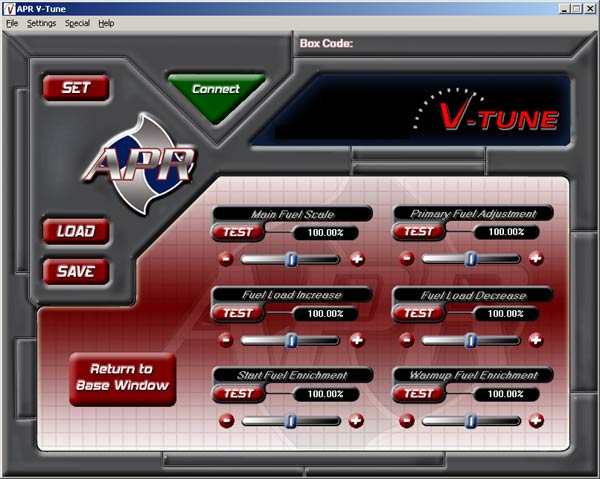This screenshot has height=479, width=600.
Task: Maximize the APR V-Tune window
Action: [577, 9]
